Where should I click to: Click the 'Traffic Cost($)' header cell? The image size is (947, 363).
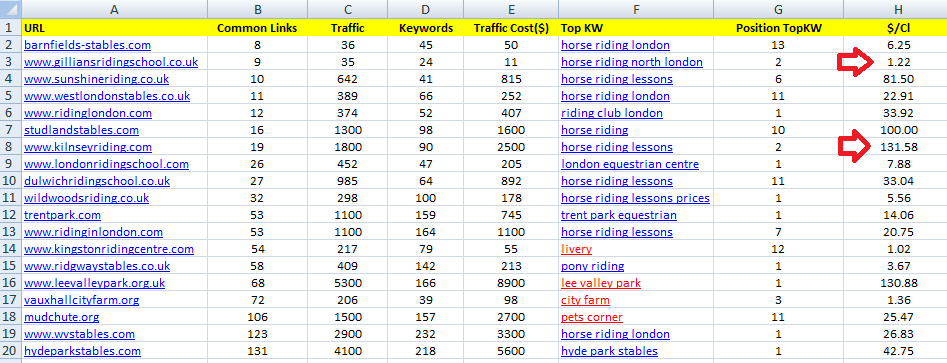click(512, 28)
